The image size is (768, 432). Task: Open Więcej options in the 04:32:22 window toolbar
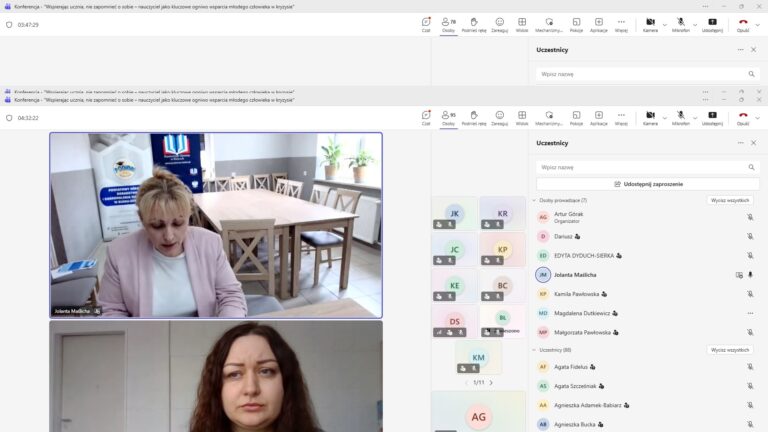[621, 118]
